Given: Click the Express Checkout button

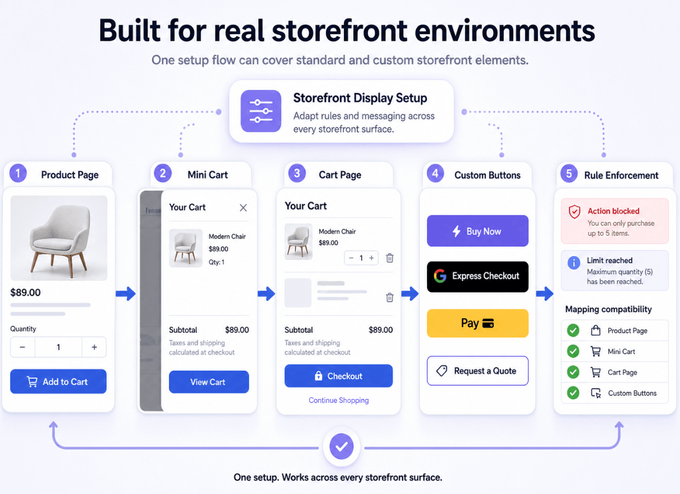Looking at the screenshot, I should tap(477, 276).
